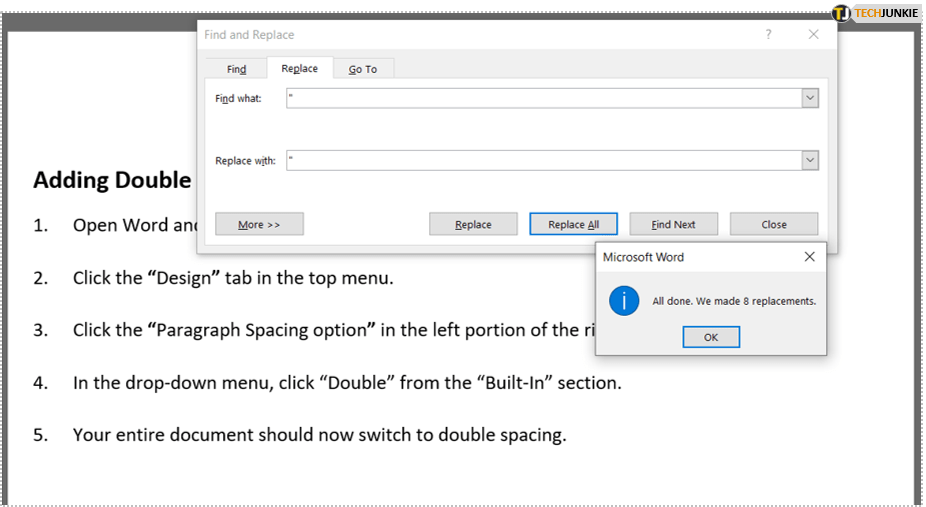Expand the Find what dropdown arrow
The image size is (926, 507).
point(810,98)
